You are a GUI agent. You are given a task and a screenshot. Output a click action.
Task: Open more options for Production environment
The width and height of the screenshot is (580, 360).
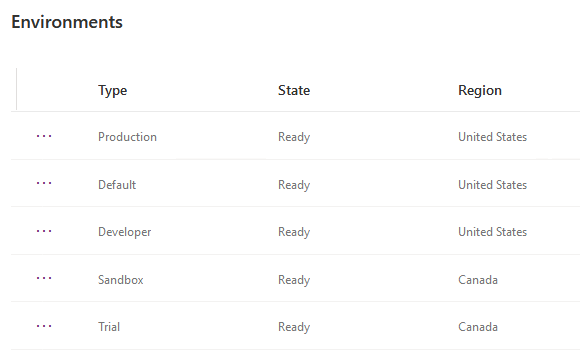click(44, 137)
